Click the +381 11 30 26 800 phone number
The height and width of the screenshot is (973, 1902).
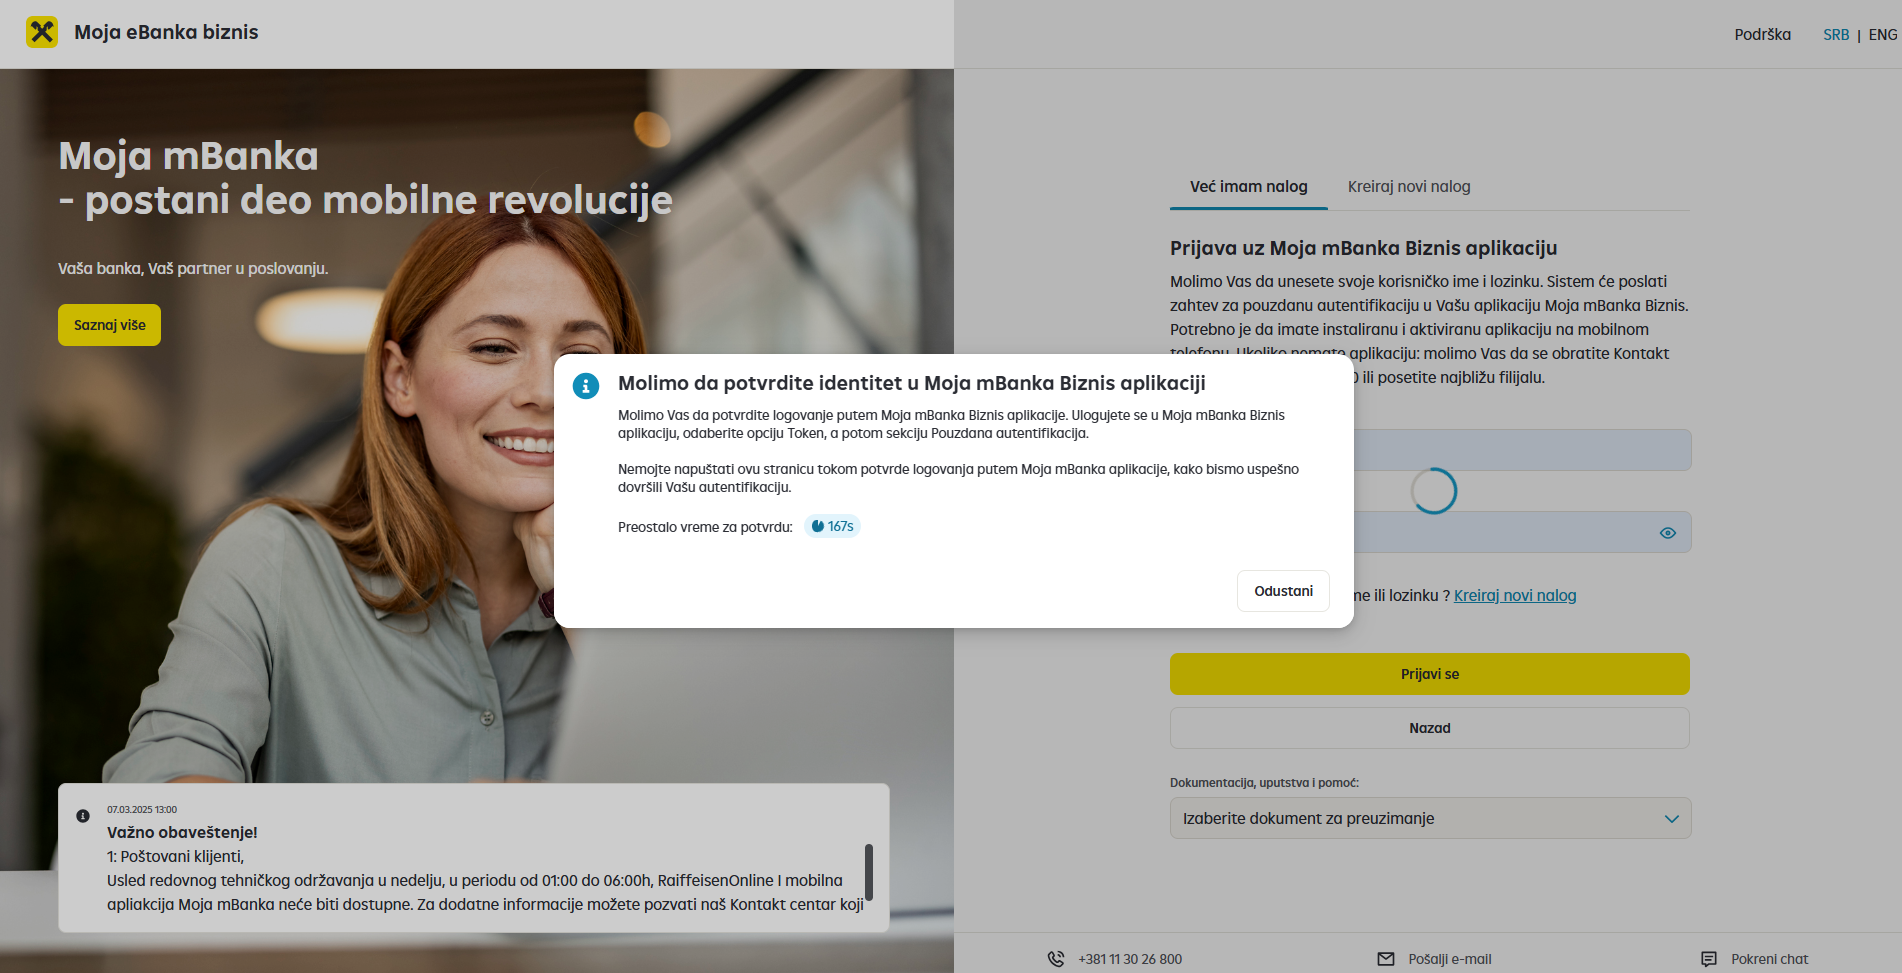[1130, 959]
